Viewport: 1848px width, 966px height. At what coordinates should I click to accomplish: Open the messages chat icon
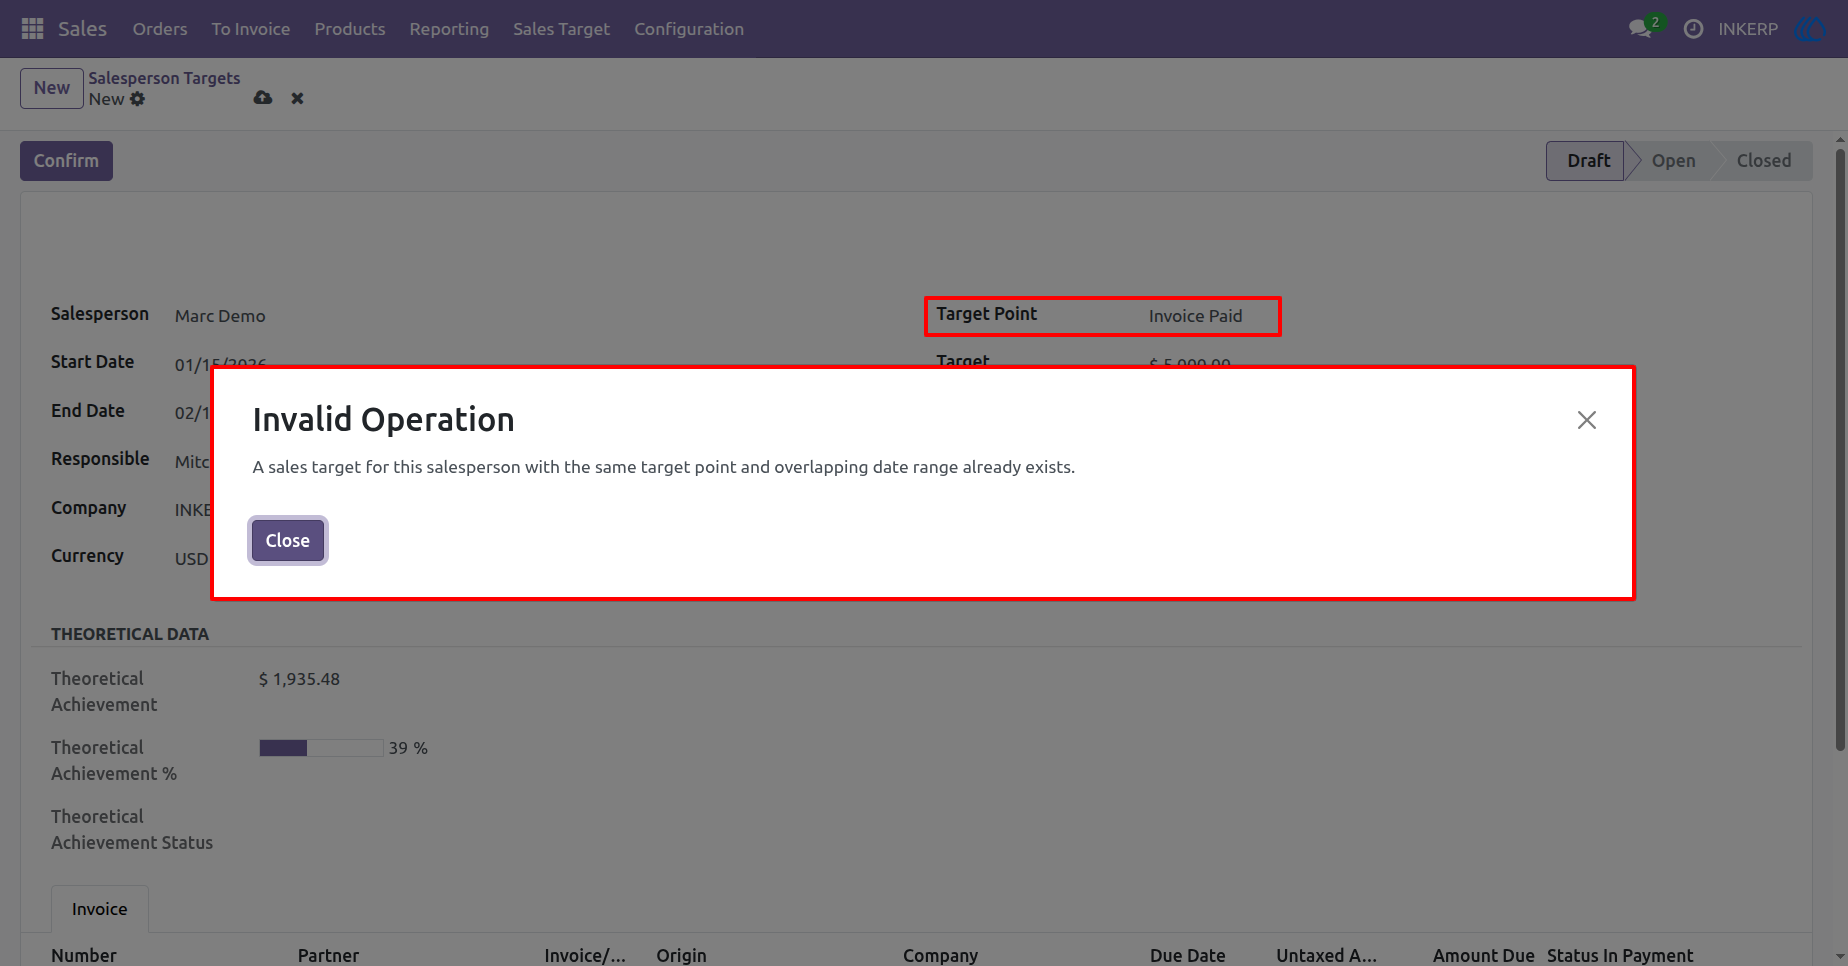[x=1640, y=29]
